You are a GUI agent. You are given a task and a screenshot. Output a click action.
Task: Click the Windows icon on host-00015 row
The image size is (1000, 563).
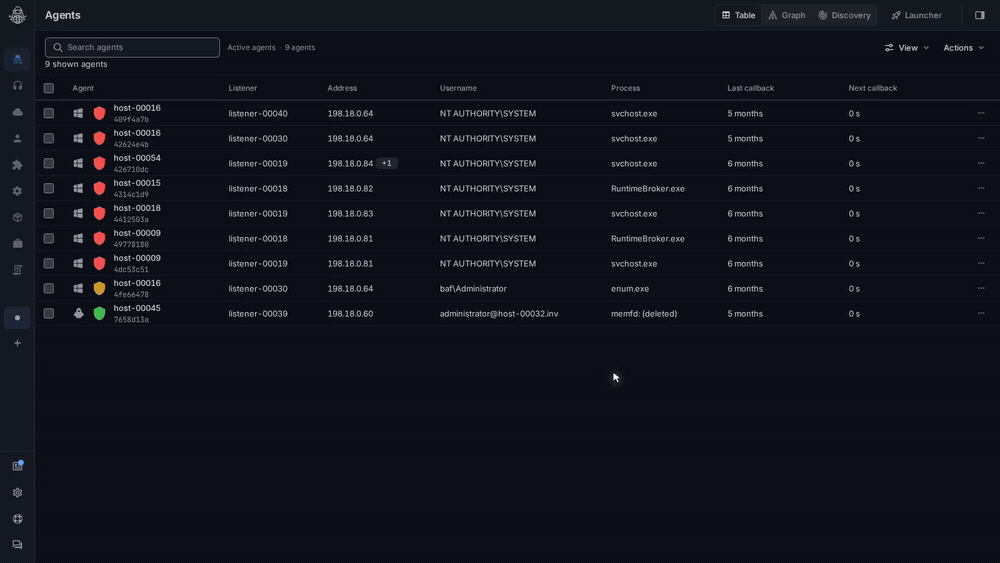tap(78, 188)
